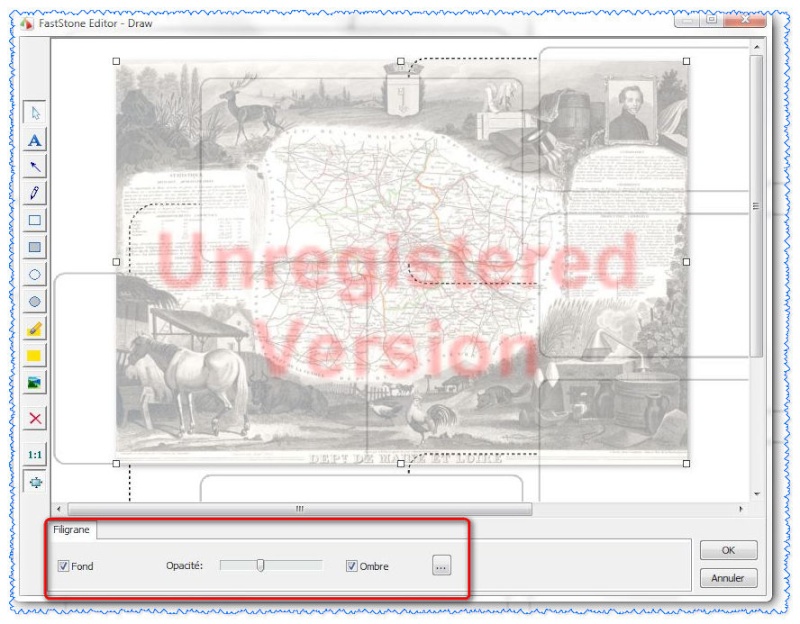The height and width of the screenshot is (624, 800).
Task: Set zoom to 1:1 actual size
Action: pos(35,455)
